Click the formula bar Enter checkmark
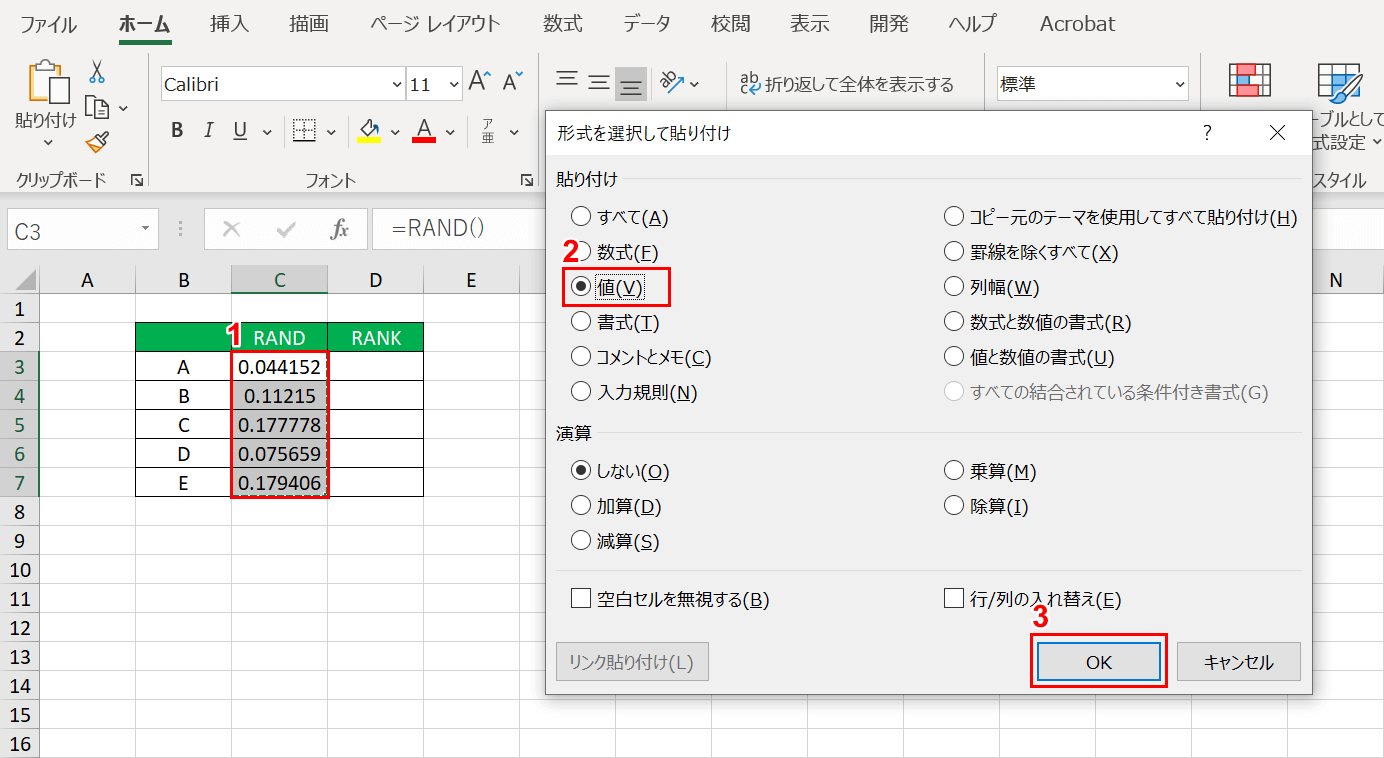Screen dimensions: 1384x758 point(287,230)
